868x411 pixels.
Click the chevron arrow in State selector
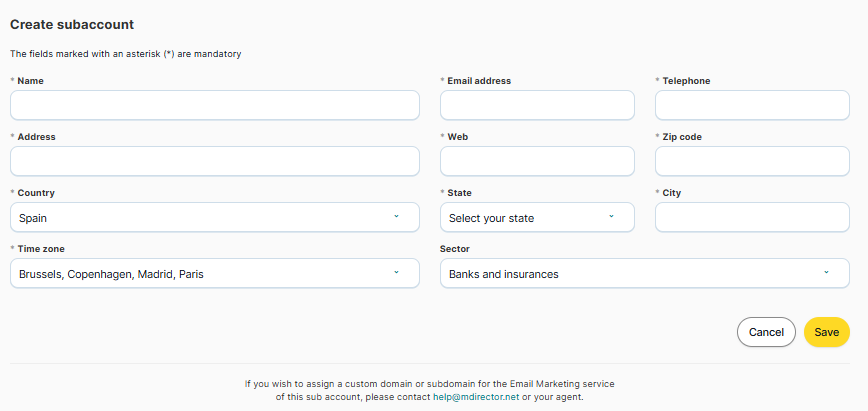click(611, 216)
